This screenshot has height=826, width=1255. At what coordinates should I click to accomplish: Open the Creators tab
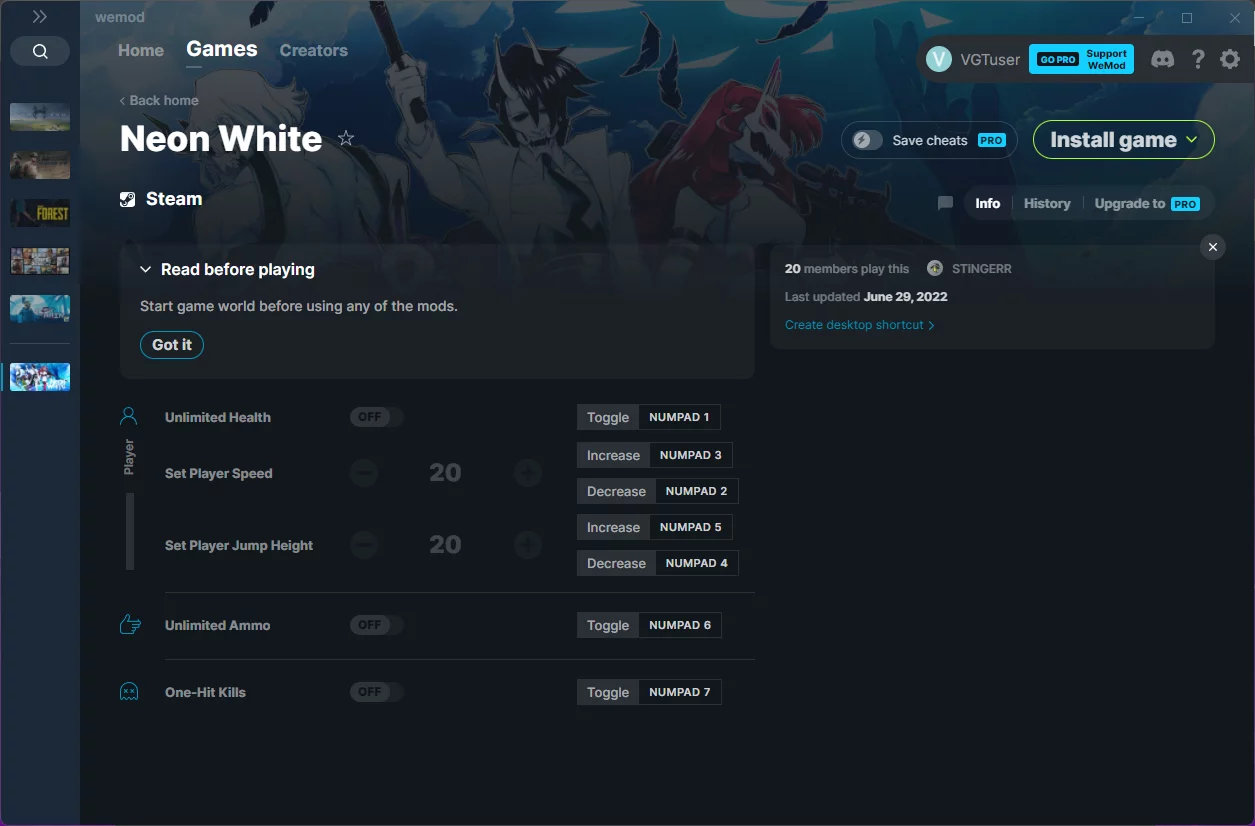click(314, 50)
